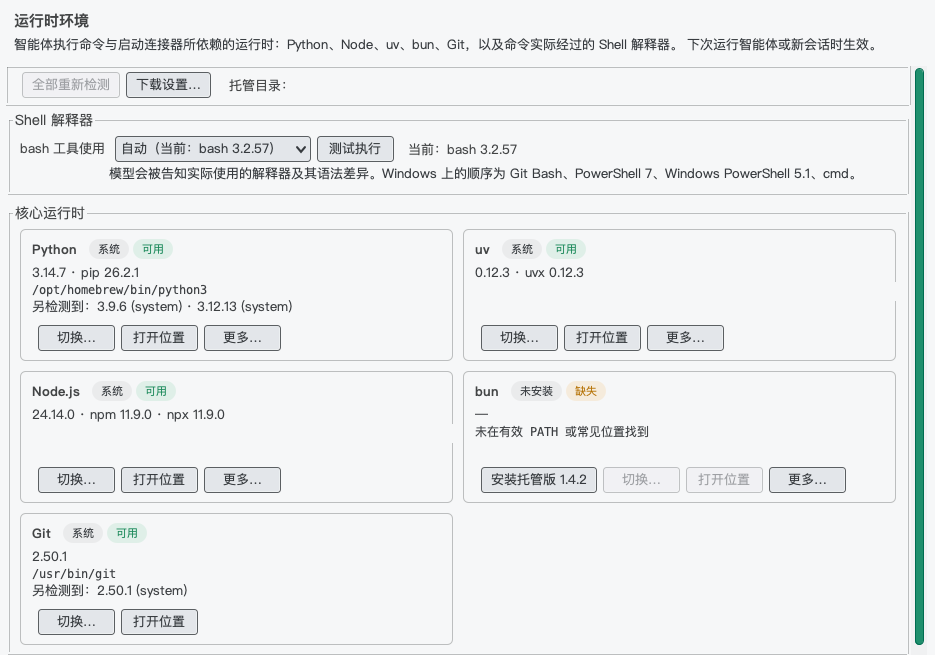Click 切换... in the Python card
This screenshot has width=935, height=655.
pyautogui.click(x=76, y=338)
